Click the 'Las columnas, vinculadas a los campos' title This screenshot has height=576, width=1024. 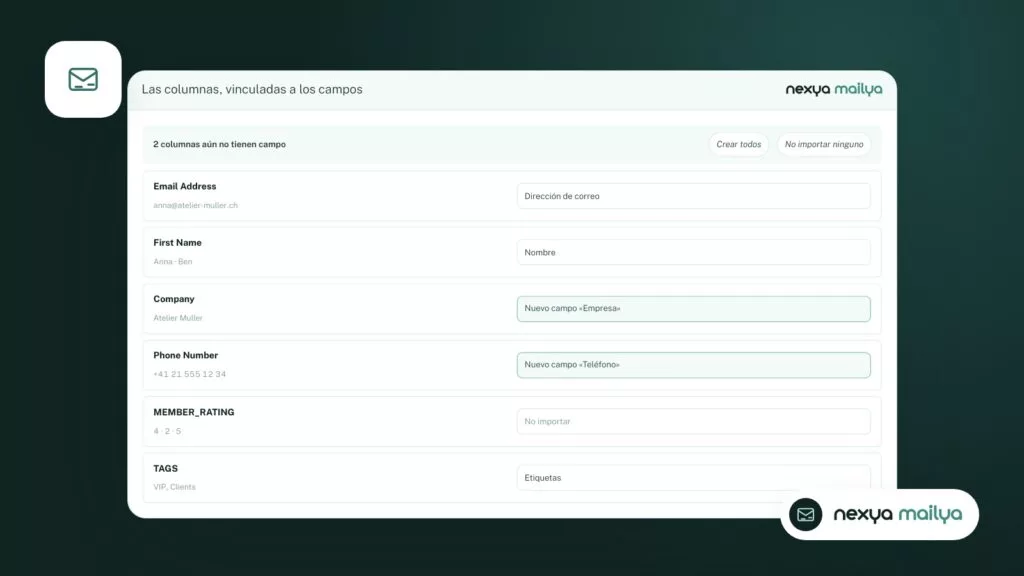pyautogui.click(x=252, y=89)
